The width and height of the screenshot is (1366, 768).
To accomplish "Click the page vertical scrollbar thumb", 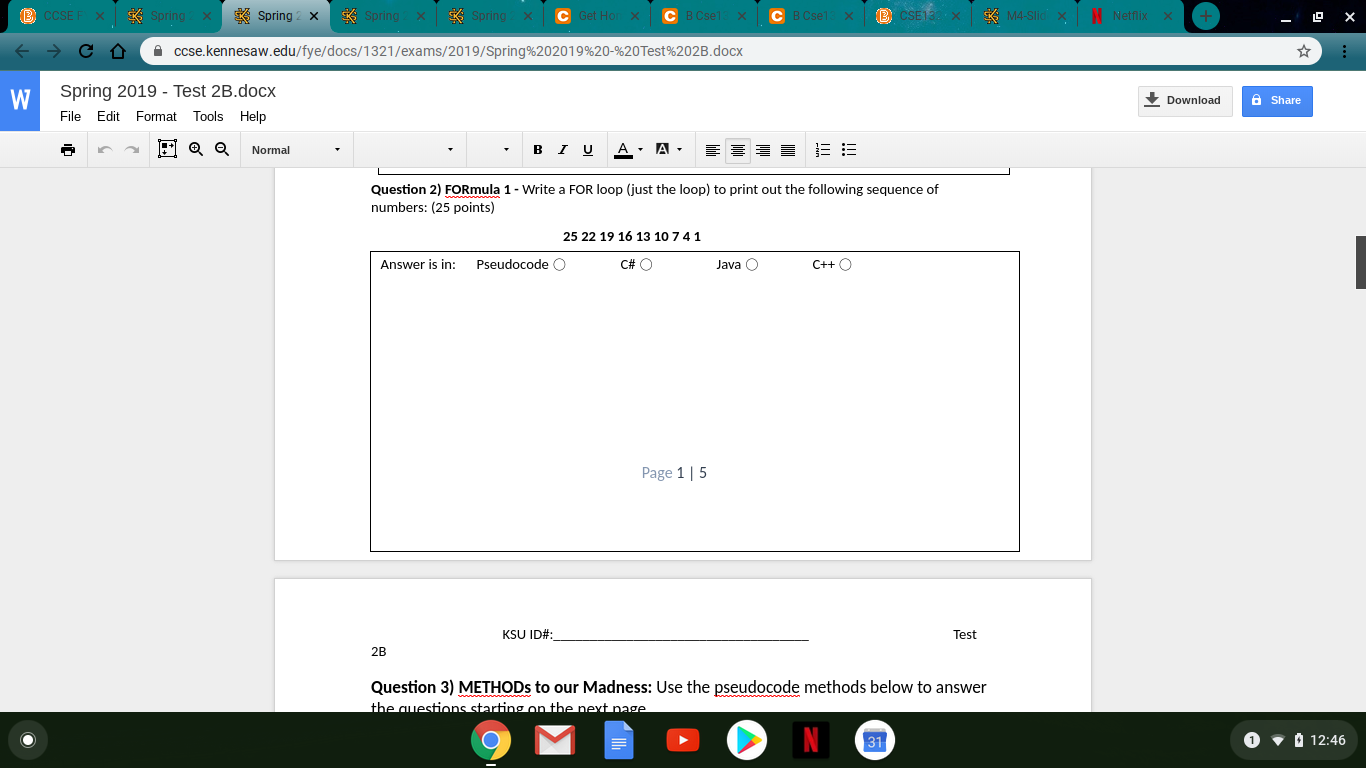I will click(1360, 263).
